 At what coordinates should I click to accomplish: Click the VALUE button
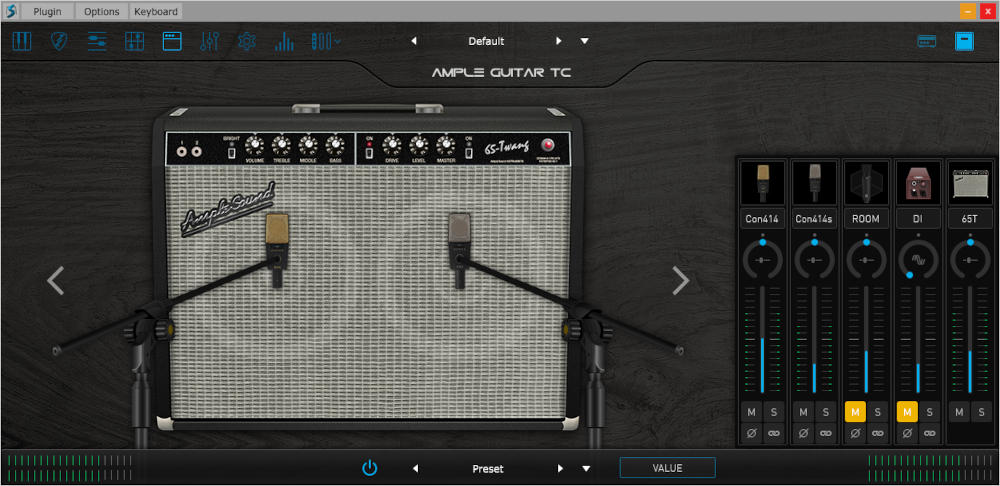coord(667,468)
